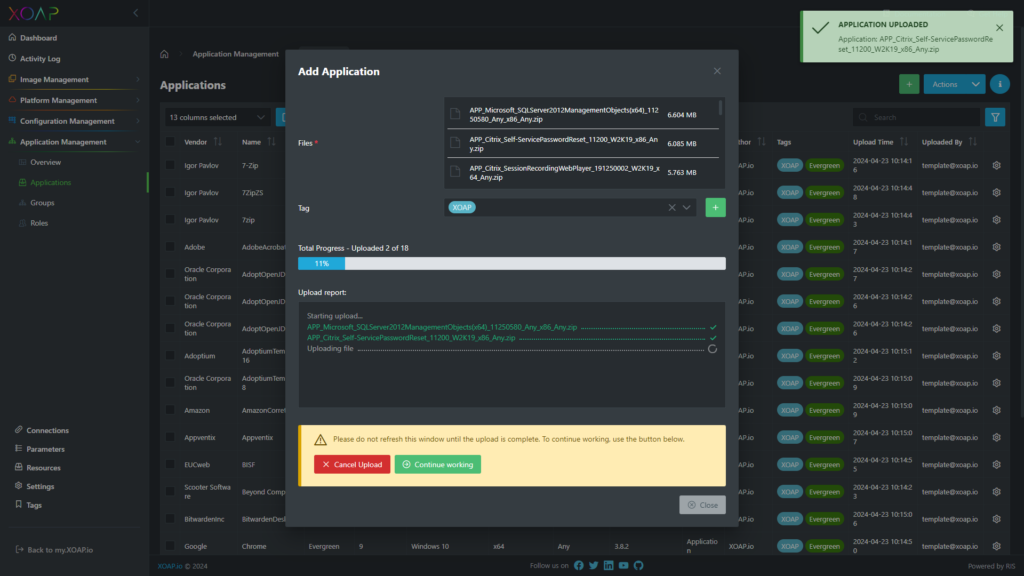Check the Amazon row checkbox
The height and width of the screenshot is (576, 1024).
pyautogui.click(x=170, y=410)
